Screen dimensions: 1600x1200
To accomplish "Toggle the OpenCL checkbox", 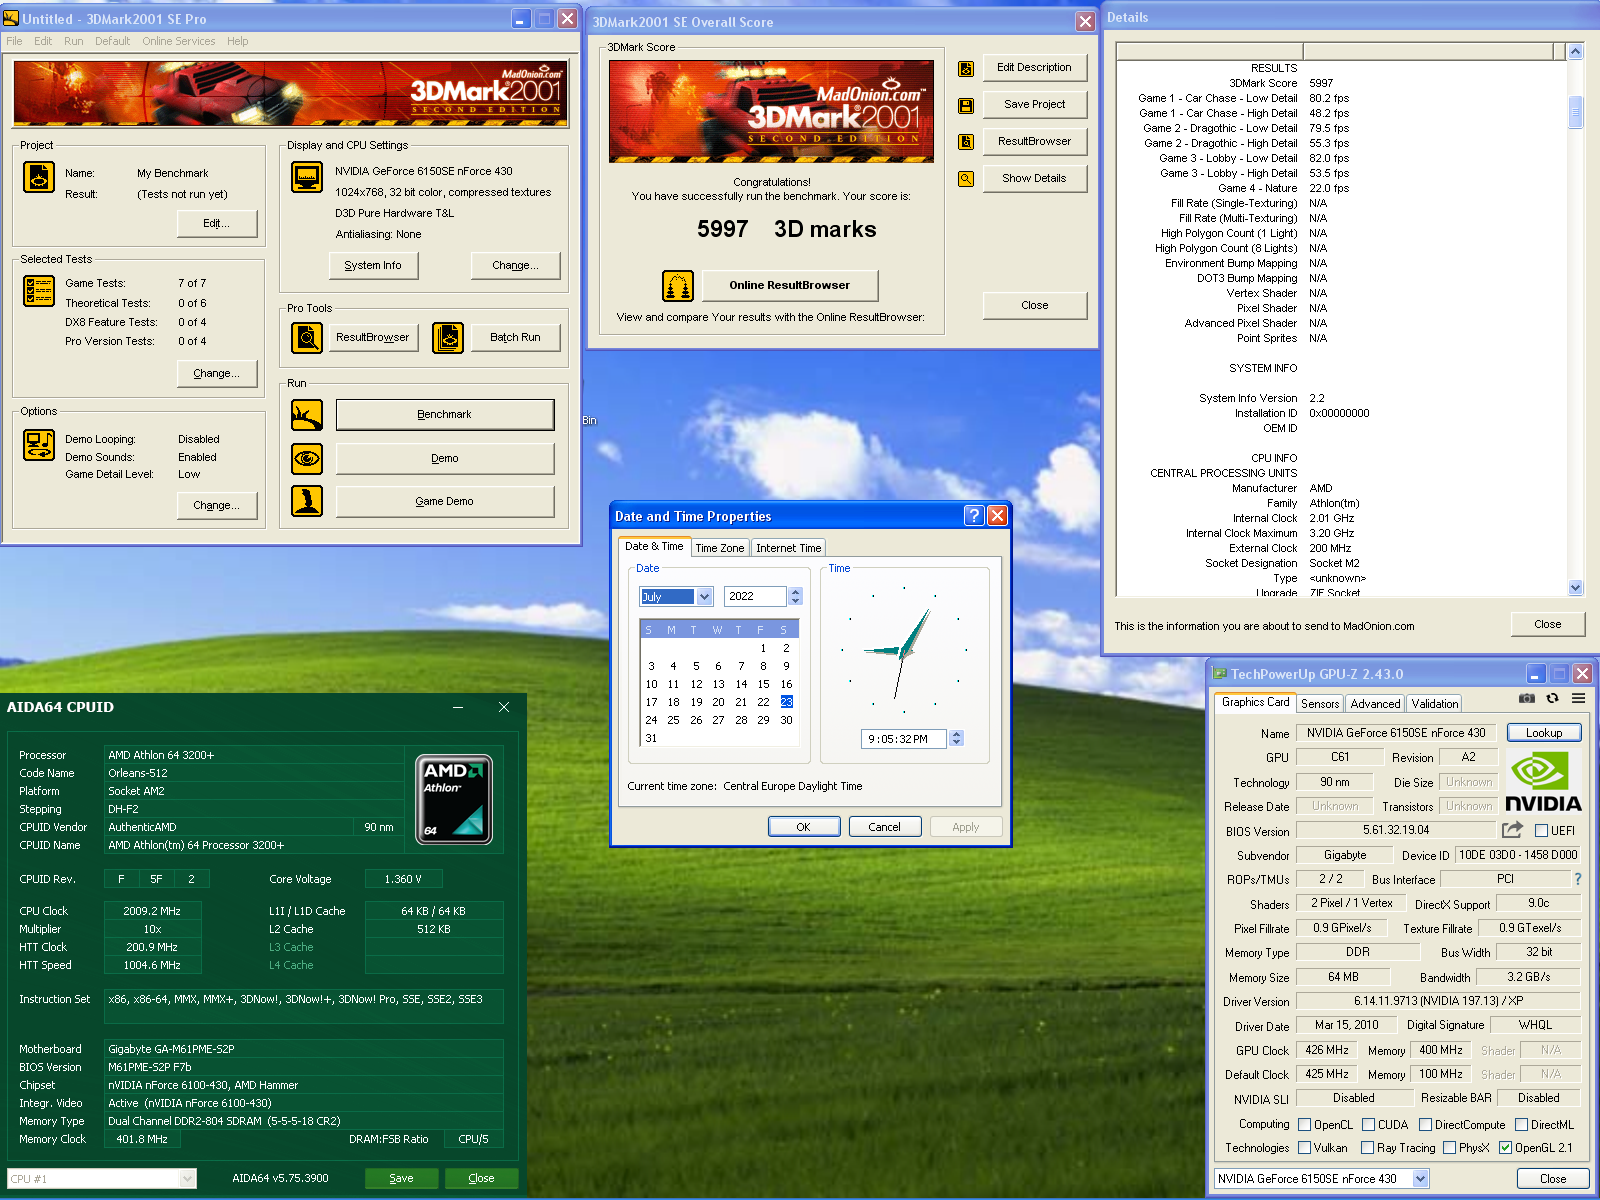I will [1305, 1125].
